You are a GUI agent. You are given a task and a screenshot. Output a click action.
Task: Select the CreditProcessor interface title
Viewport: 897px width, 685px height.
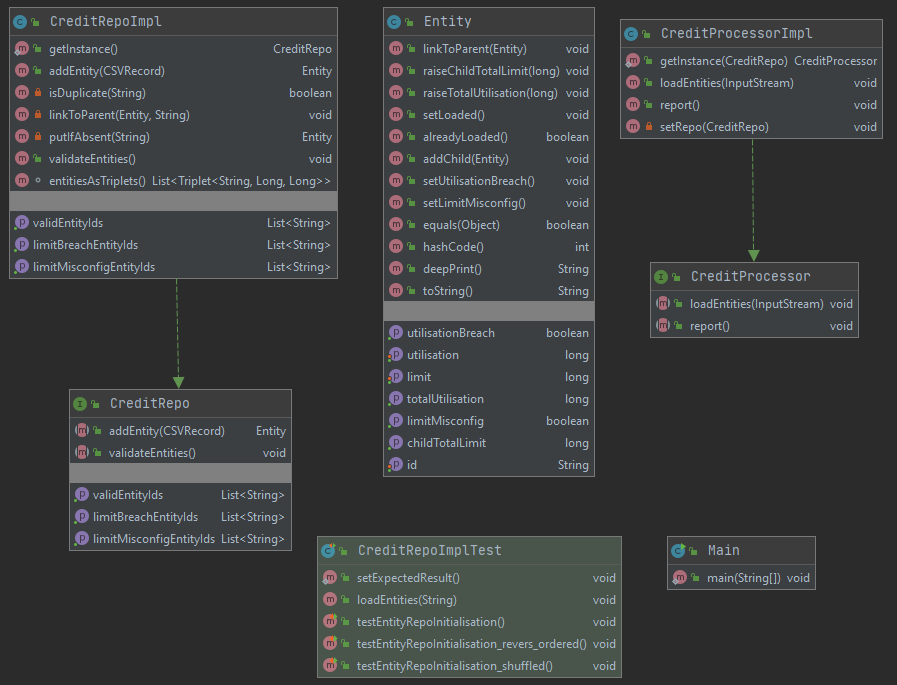(x=751, y=277)
